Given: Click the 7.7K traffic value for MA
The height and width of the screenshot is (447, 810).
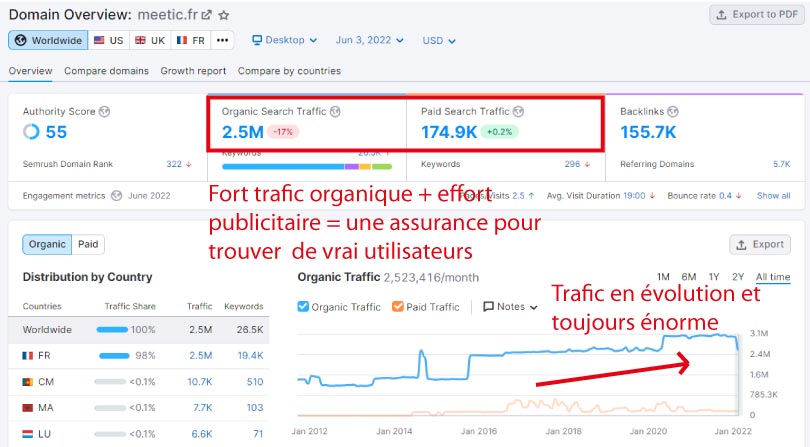Looking at the screenshot, I should coord(202,408).
